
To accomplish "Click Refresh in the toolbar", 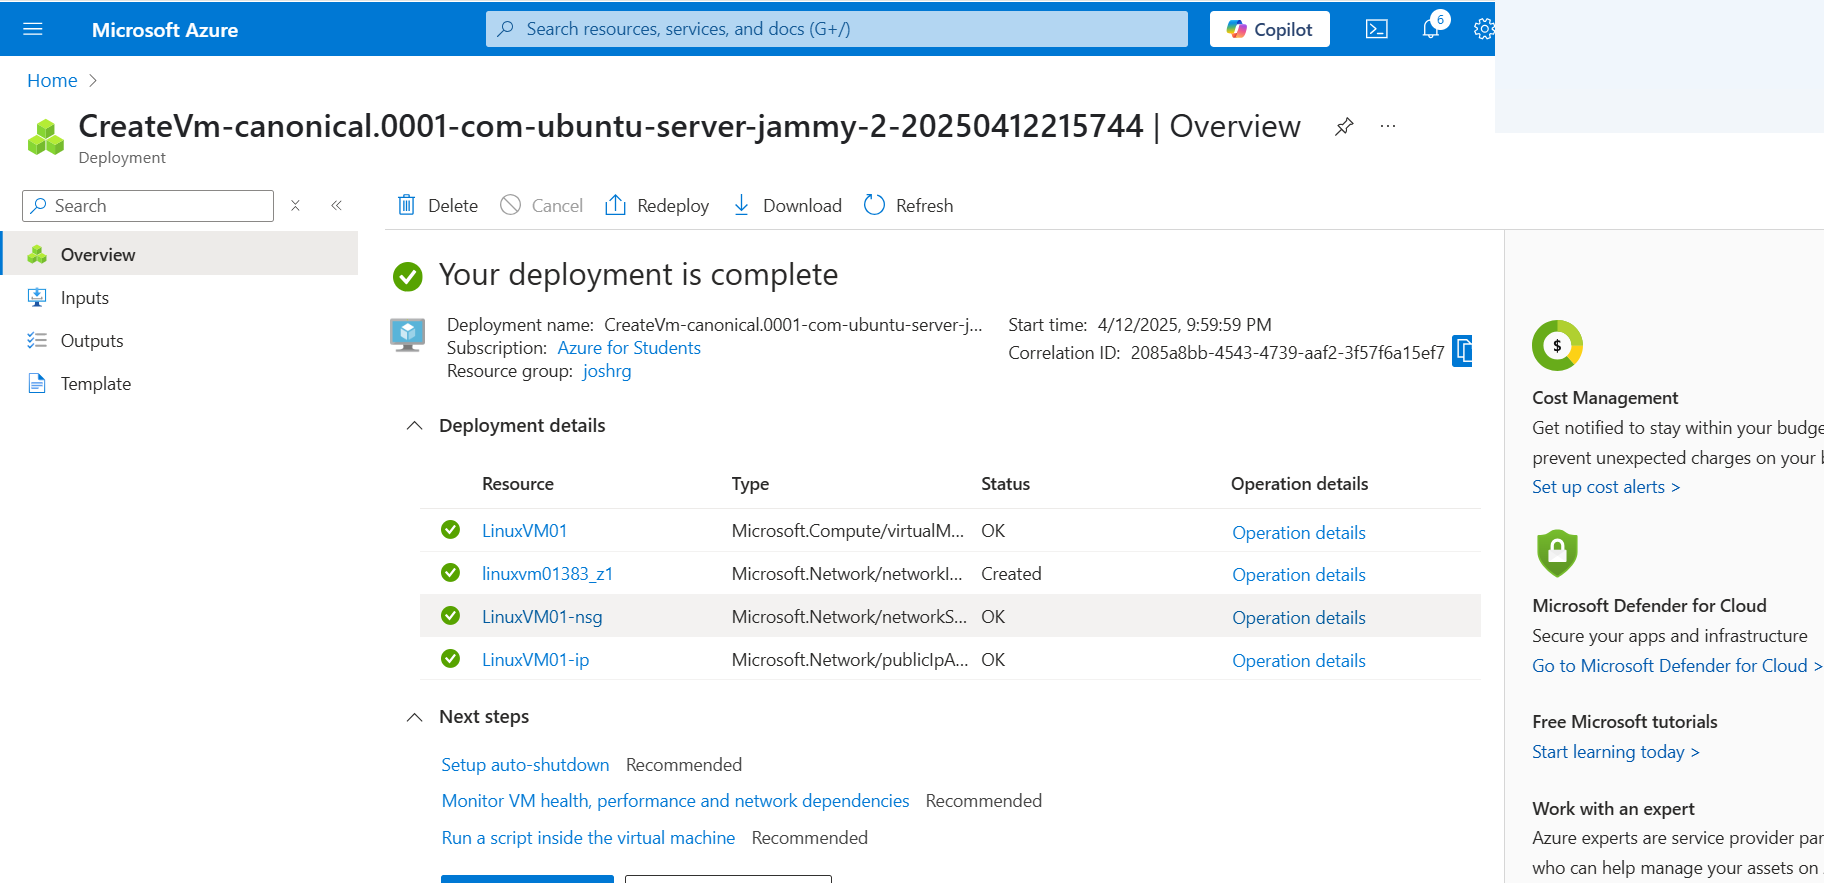I will tap(909, 205).
